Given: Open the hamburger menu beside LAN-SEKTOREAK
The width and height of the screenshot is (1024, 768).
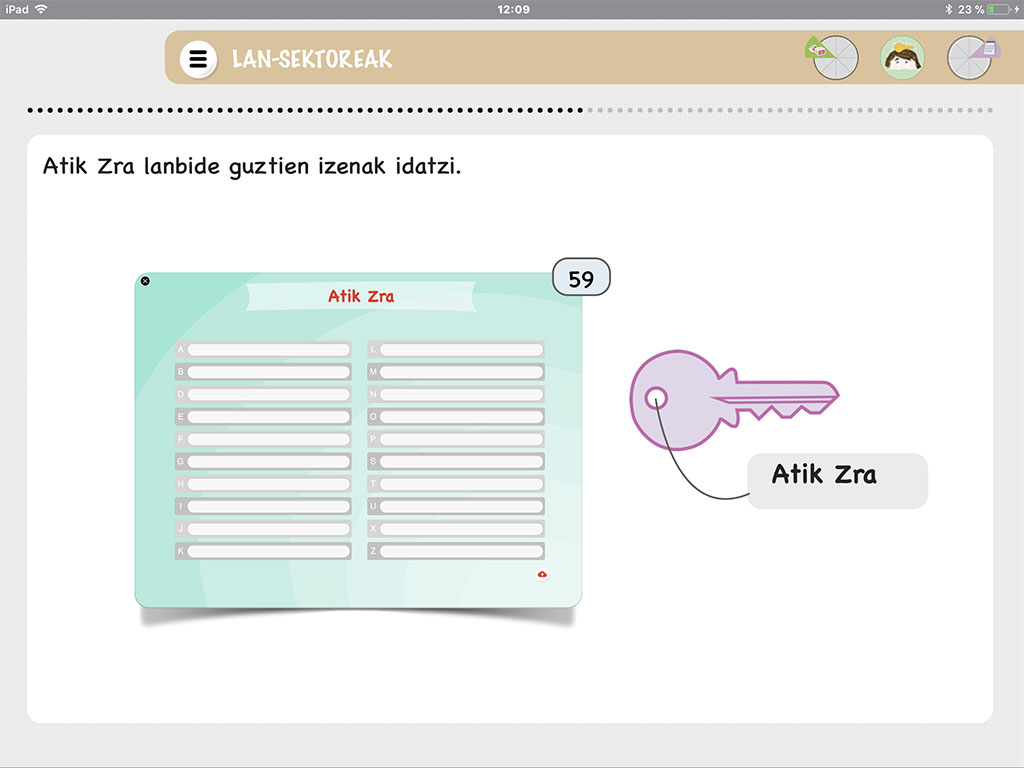Looking at the screenshot, I should [x=198, y=59].
